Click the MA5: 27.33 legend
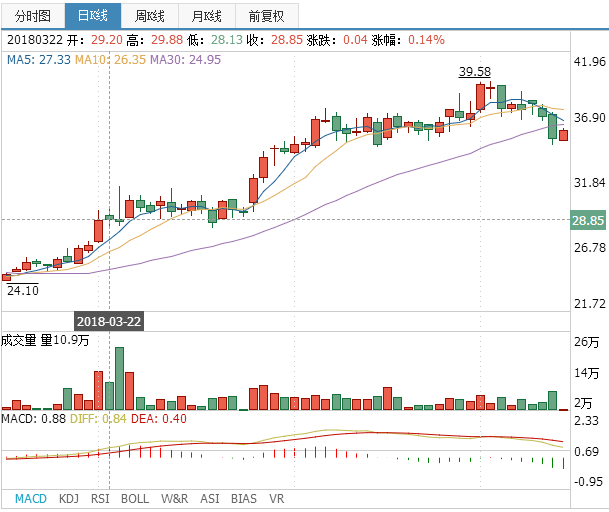The image size is (609, 512). coord(39,59)
